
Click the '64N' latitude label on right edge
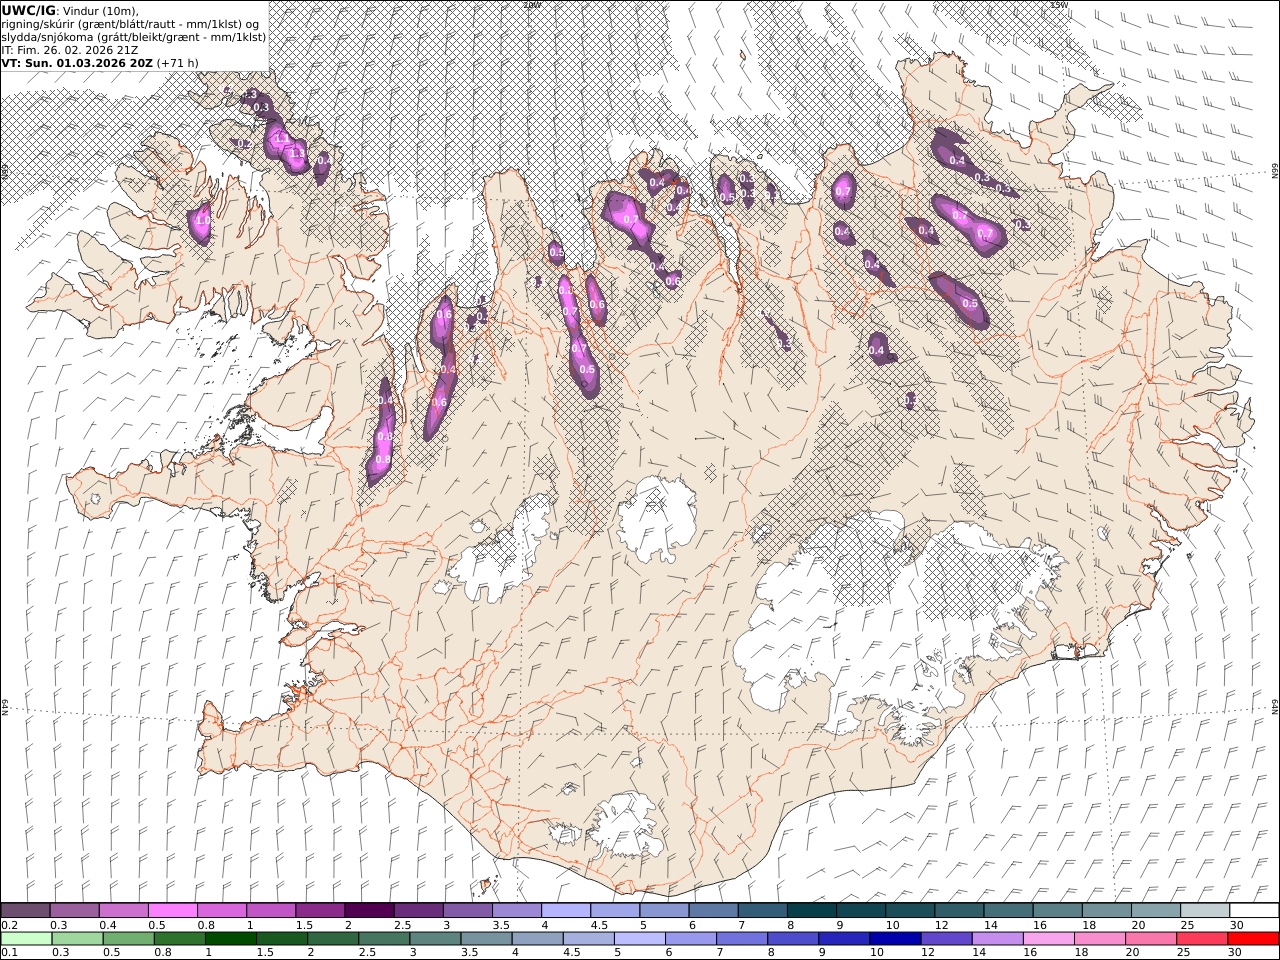[x=1275, y=706]
